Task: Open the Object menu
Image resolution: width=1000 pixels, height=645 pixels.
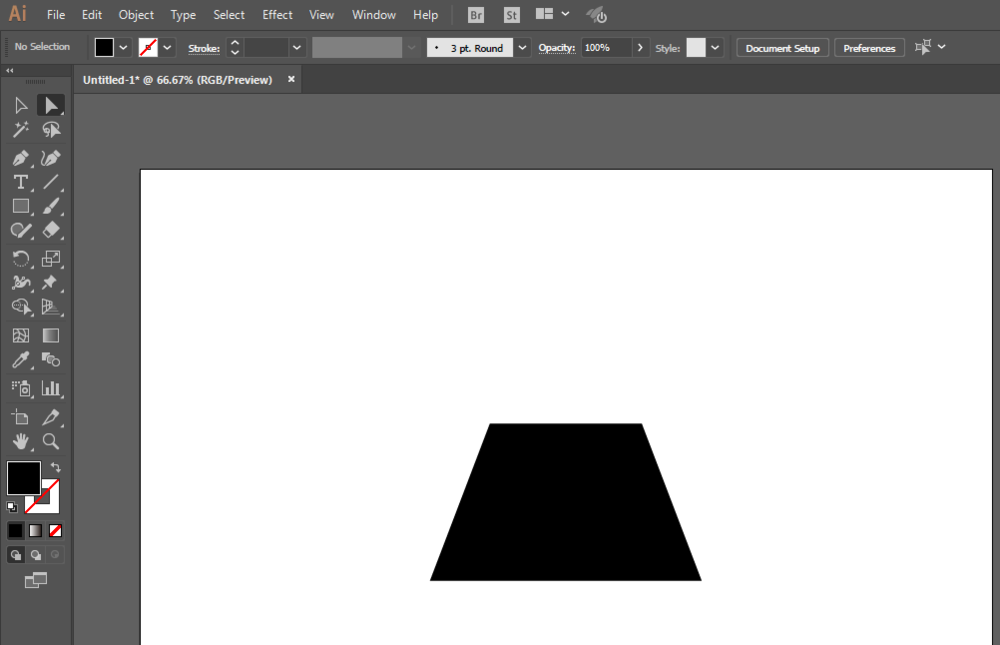Action: click(x=136, y=15)
